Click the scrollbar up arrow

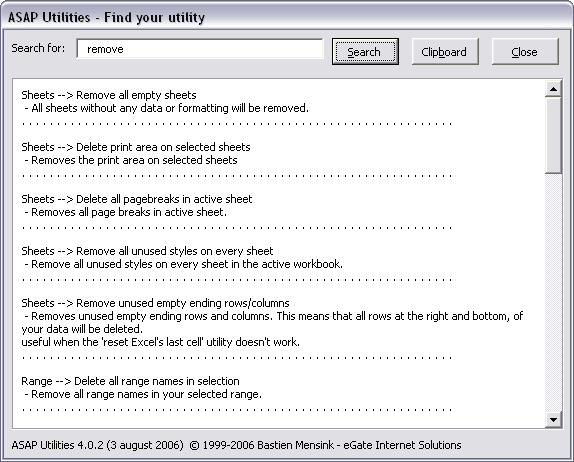(x=553, y=89)
